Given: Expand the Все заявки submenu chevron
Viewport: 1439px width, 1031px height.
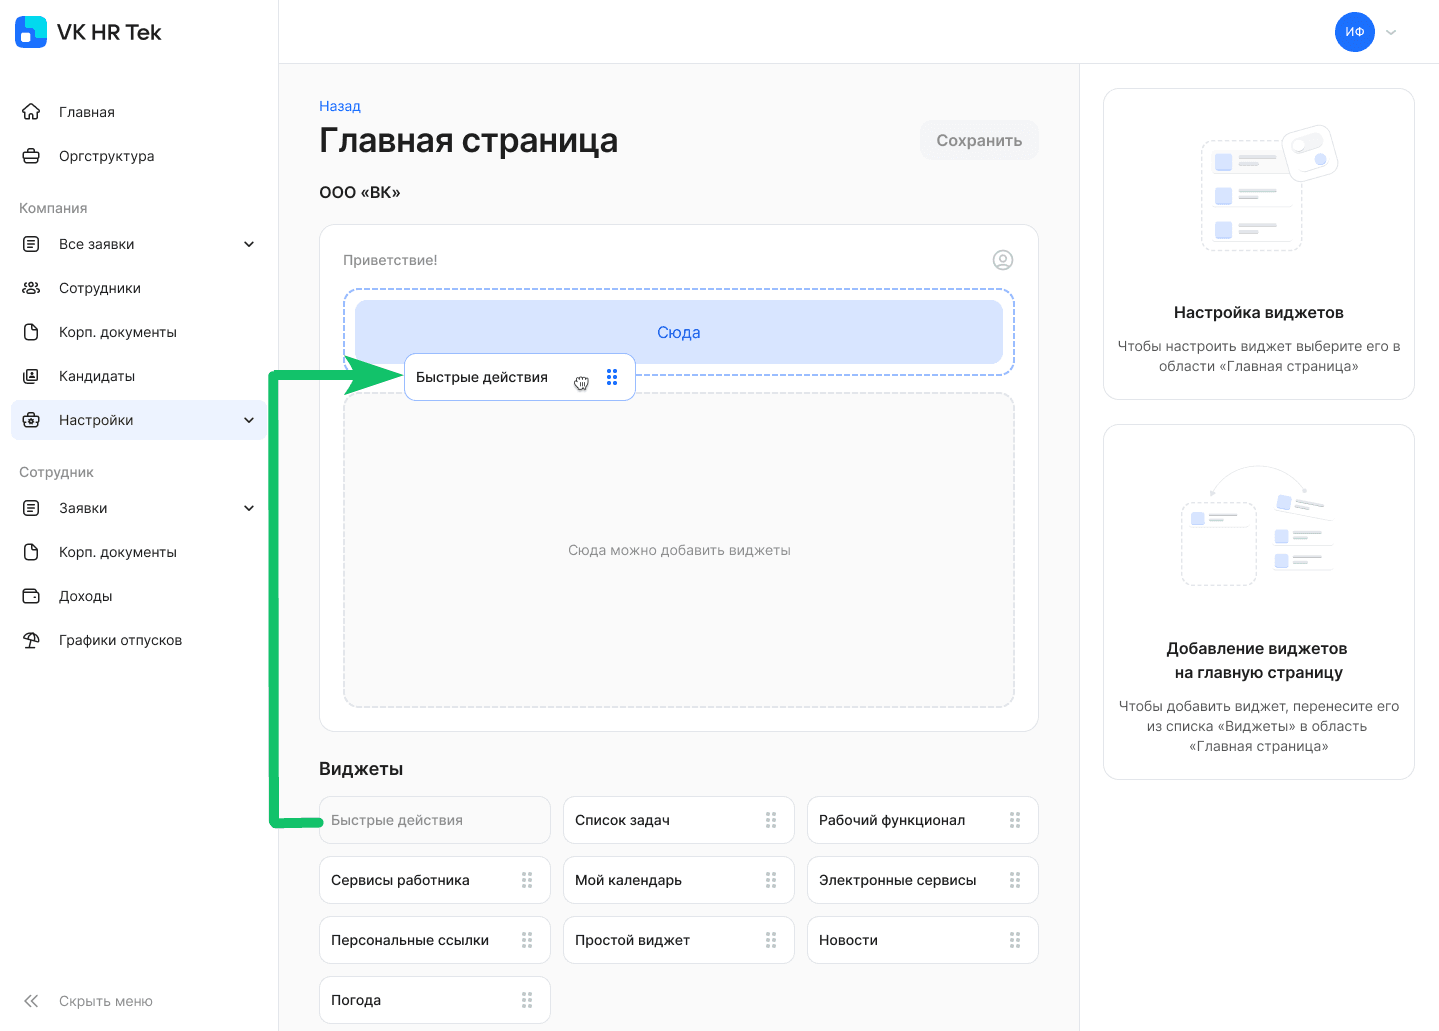Looking at the screenshot, I should (x=249, y=244).
